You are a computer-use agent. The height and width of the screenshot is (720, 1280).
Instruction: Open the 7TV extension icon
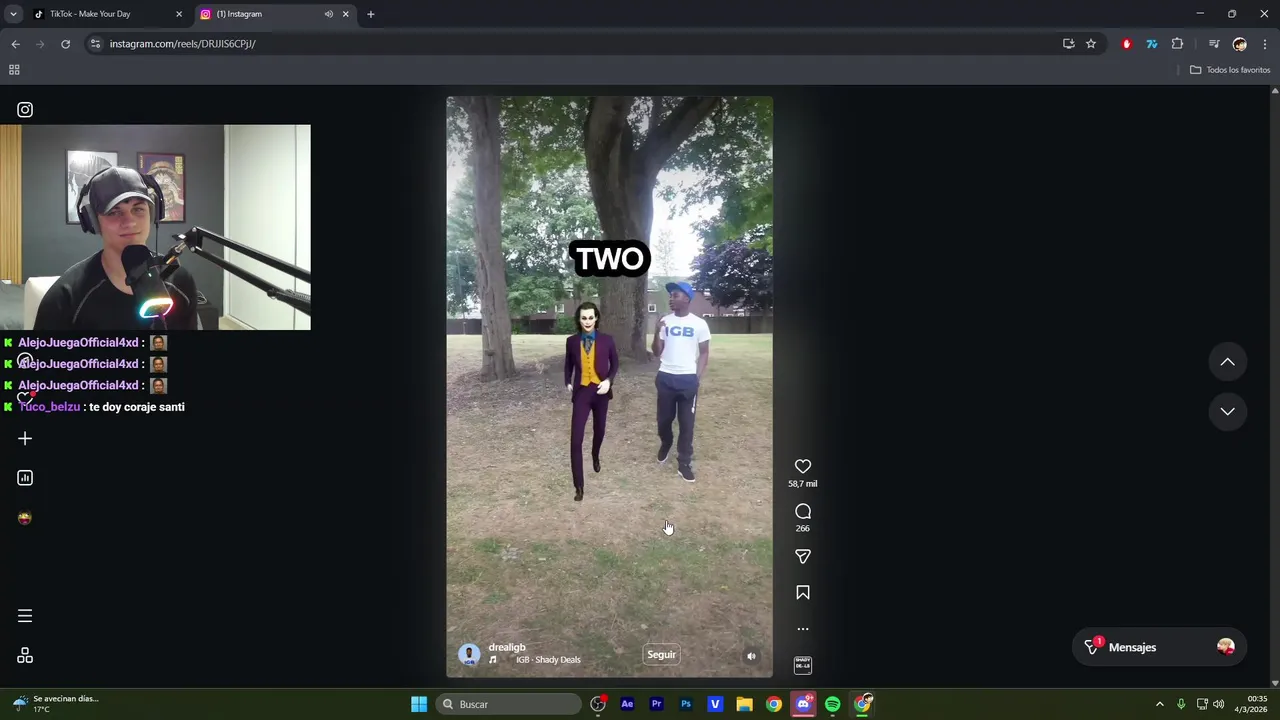(1151, 44)
